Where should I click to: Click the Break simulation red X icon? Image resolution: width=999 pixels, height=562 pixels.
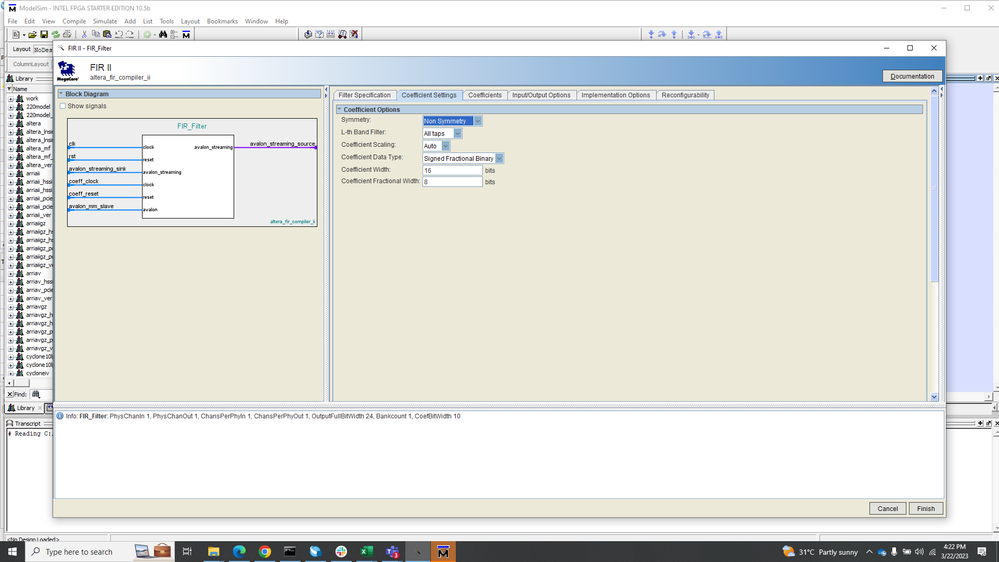354,34
